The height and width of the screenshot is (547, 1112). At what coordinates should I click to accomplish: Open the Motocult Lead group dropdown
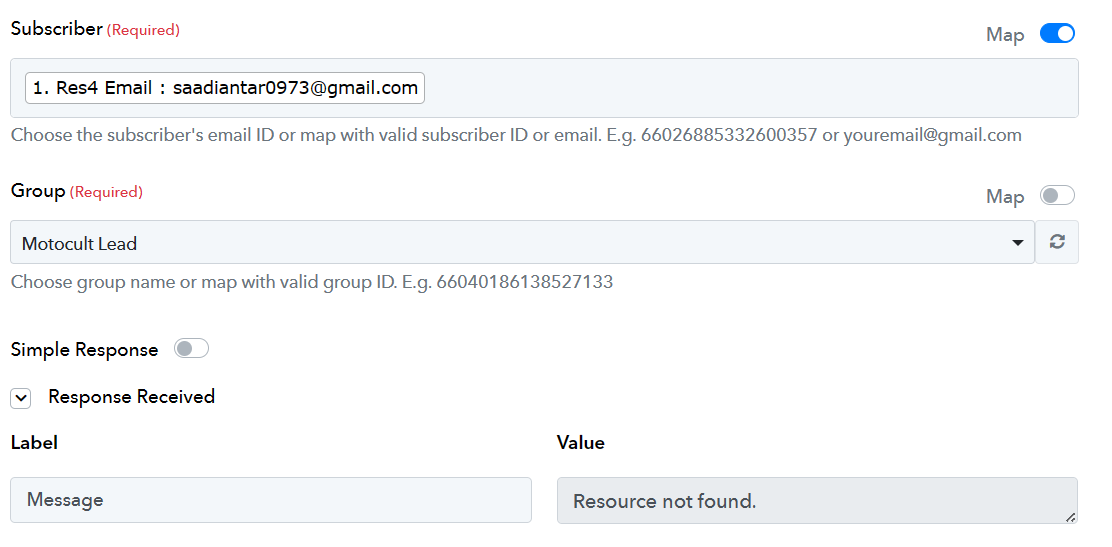coord(522,243)
